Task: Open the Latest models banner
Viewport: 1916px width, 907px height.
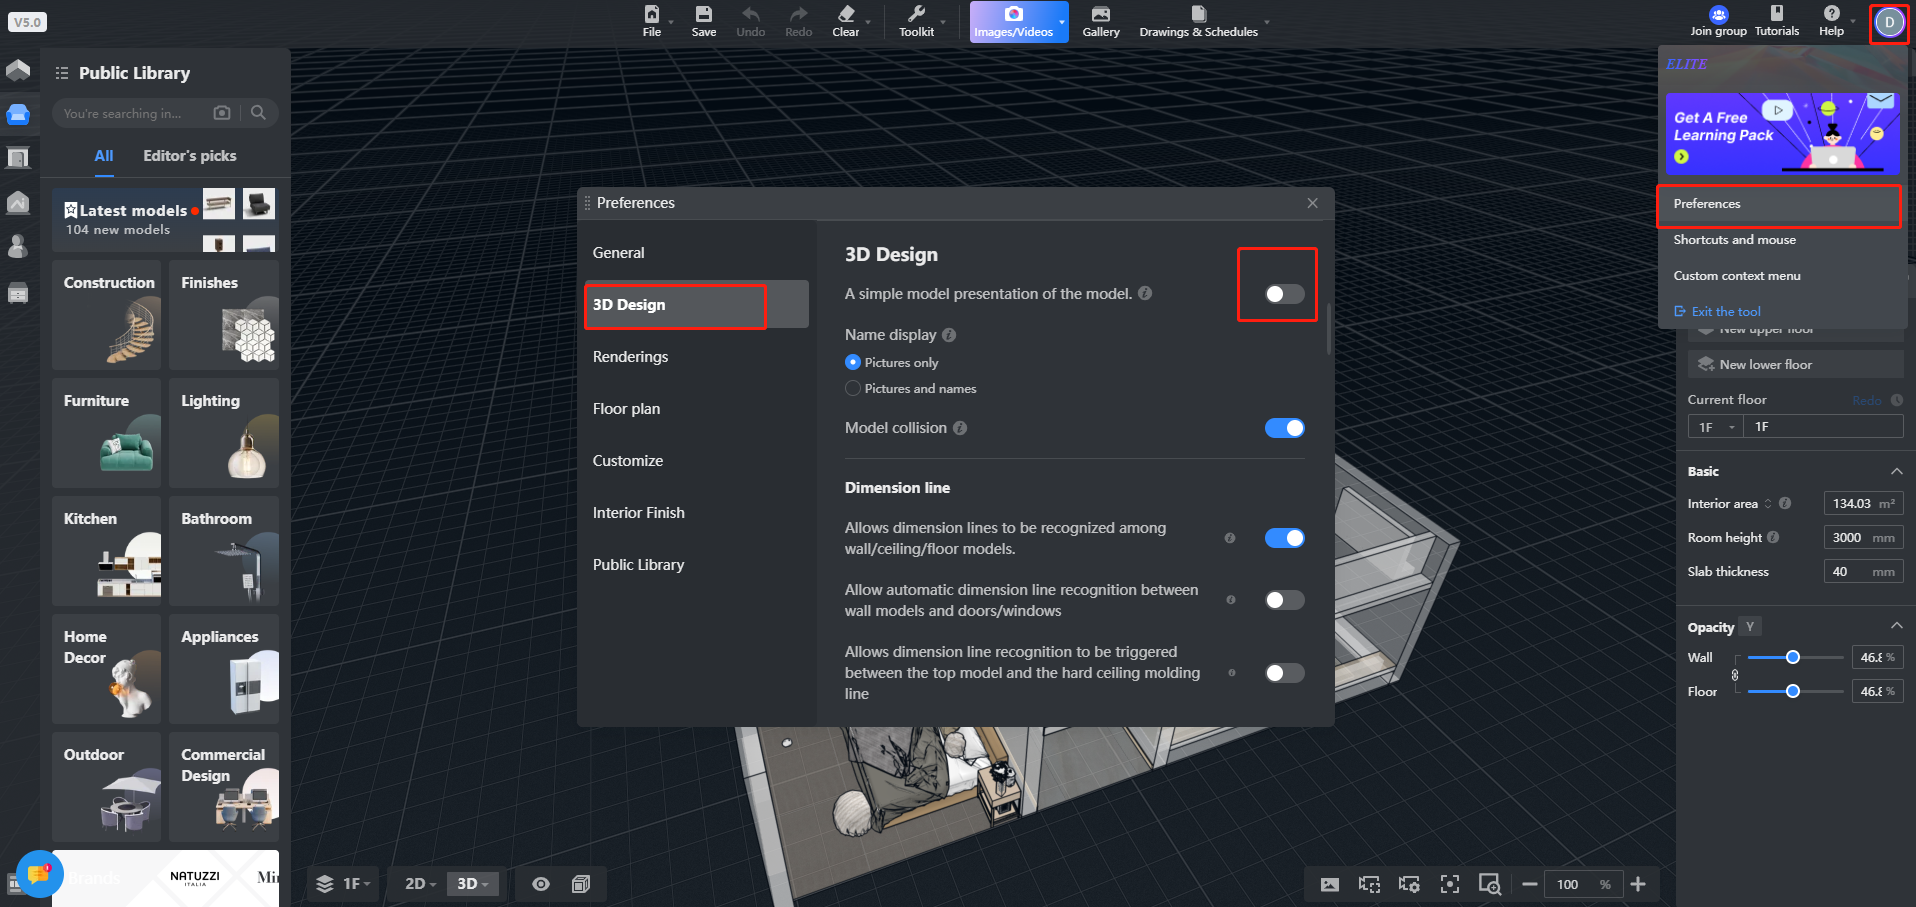Action: [165, 220]
